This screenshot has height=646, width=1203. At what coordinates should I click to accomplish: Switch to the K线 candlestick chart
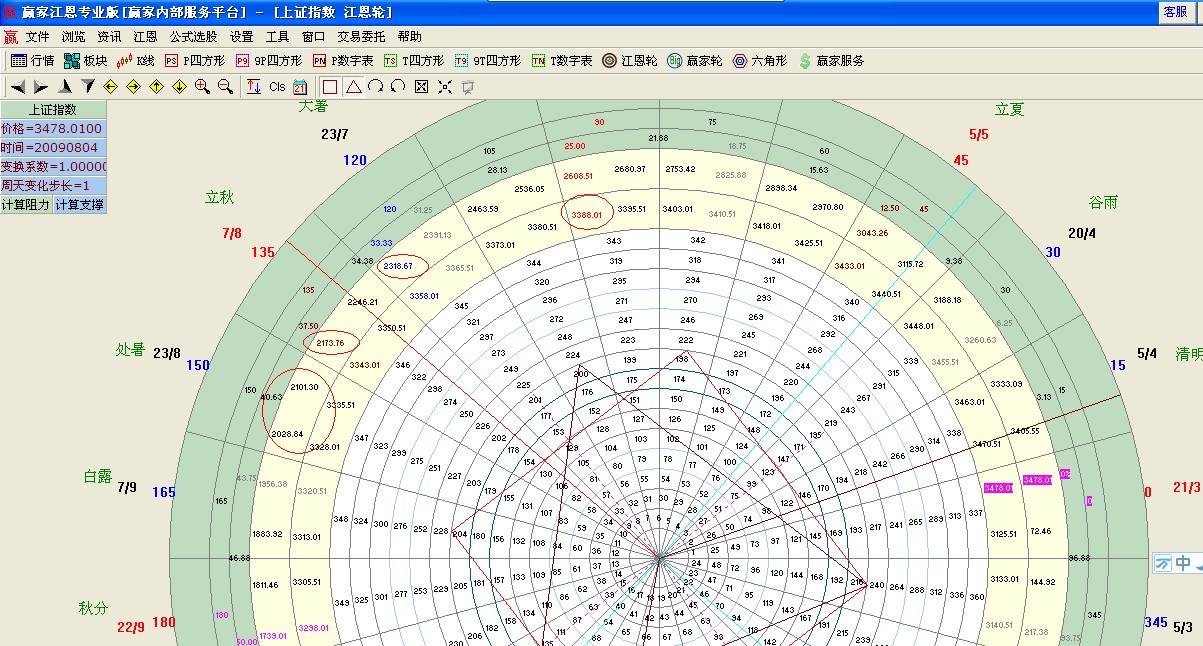coord(137,61)
